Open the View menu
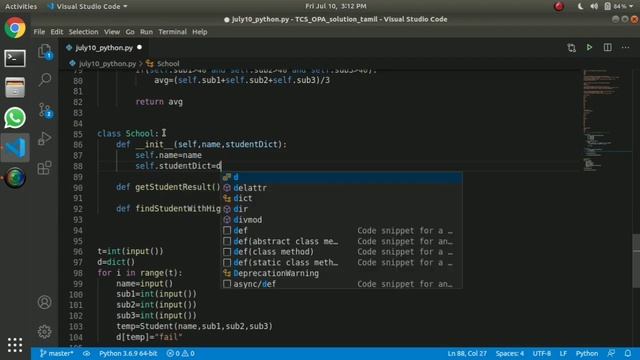Viewport: 640px width, 360px height. [x=111, y=32]
